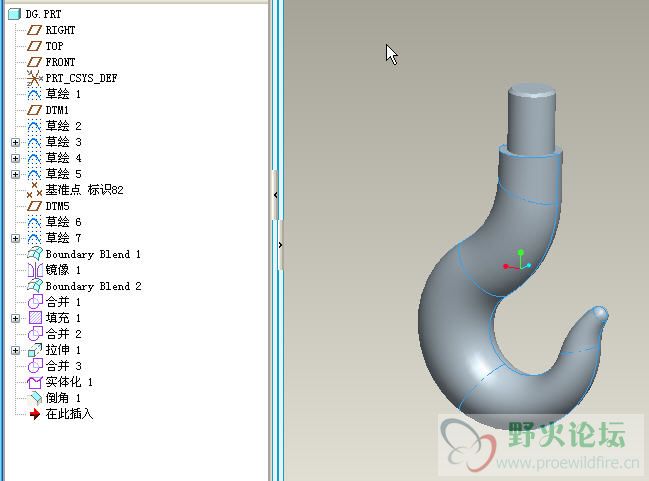Image resolution: width=649 pixels, height=481 pixels.
Task: Select the 拉伸 1 label
Action: [x=63, y=350]
